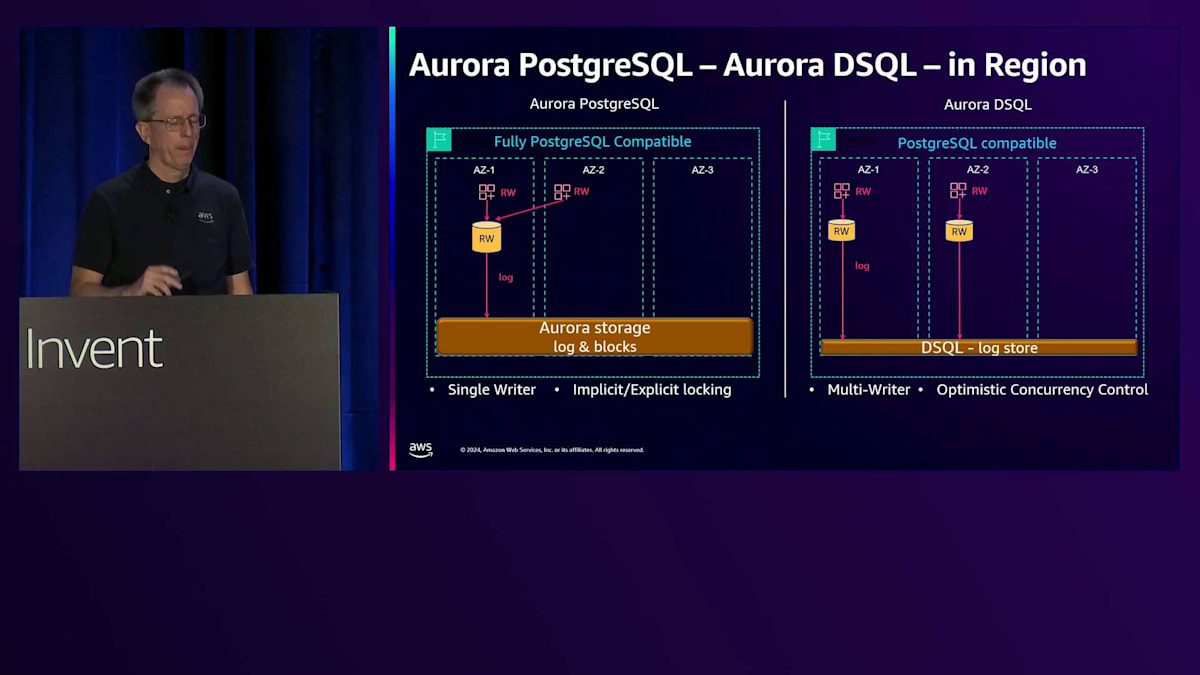This screenshot has width=1200, height=675.
Task: Select the AZ-2 application icon in the Aurora DSQL diagram
Action: tap(958, 191)
